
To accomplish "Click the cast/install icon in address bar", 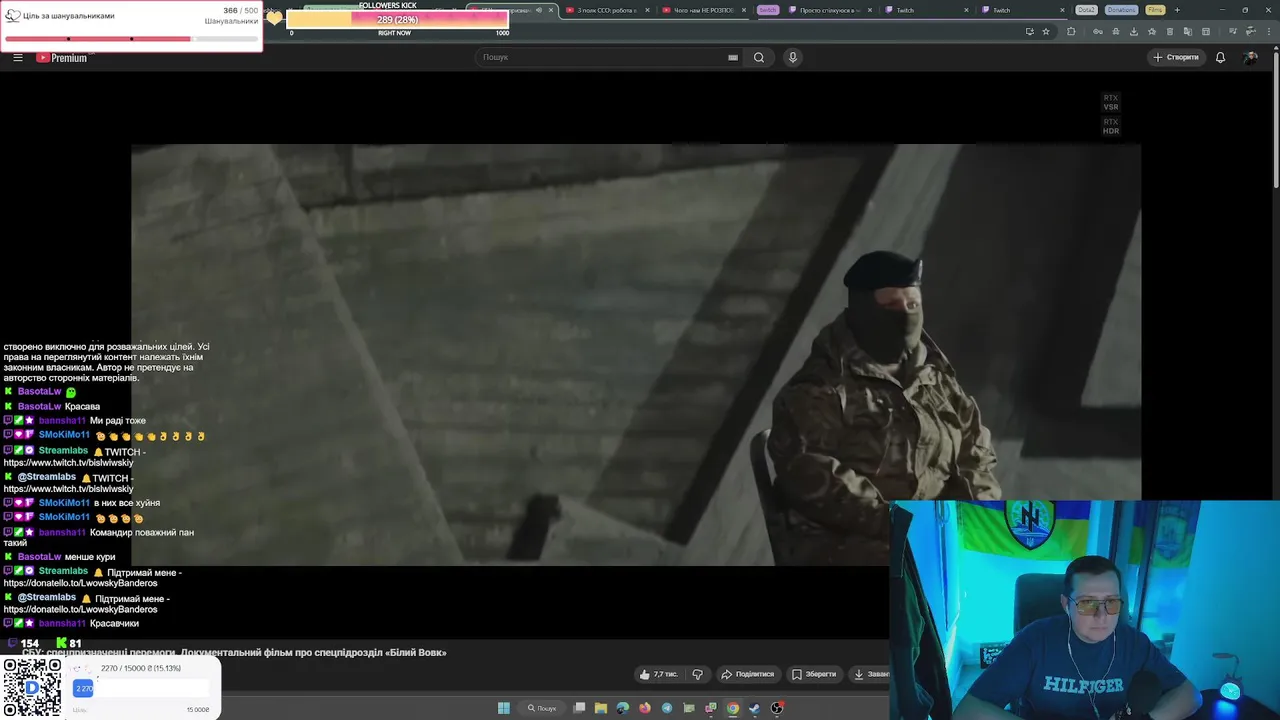I will pyautogui.click(x=1029, y=31).
